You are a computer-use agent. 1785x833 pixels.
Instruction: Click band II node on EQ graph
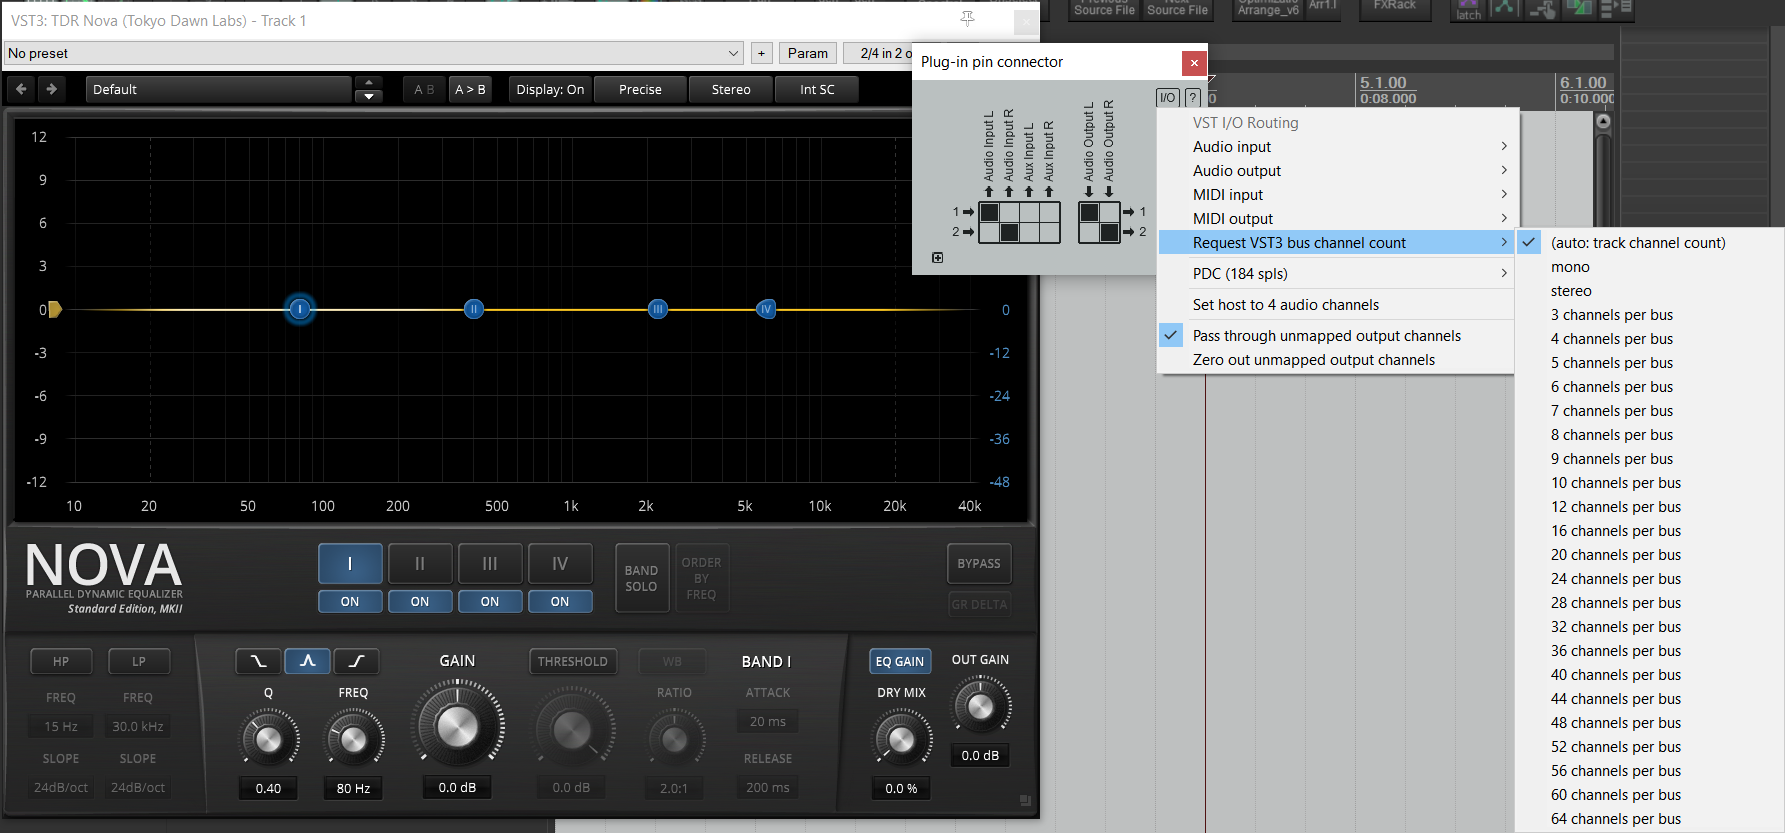click(x=474, y=309)
